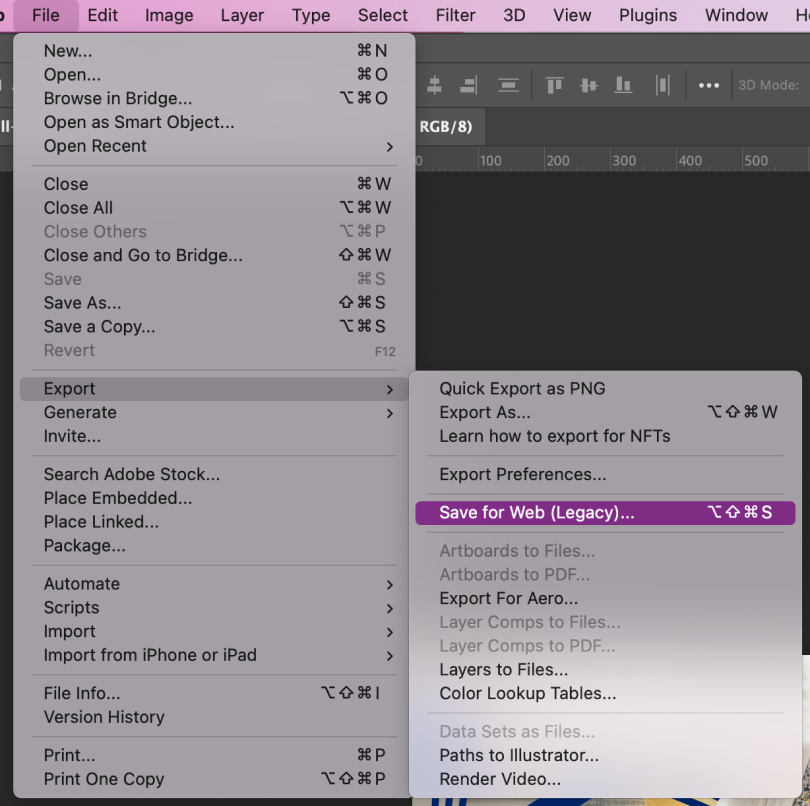The width and height of the screenshot is (810, 806).
Task: Choose Open... from the File menu
Action: coord(214,74)
